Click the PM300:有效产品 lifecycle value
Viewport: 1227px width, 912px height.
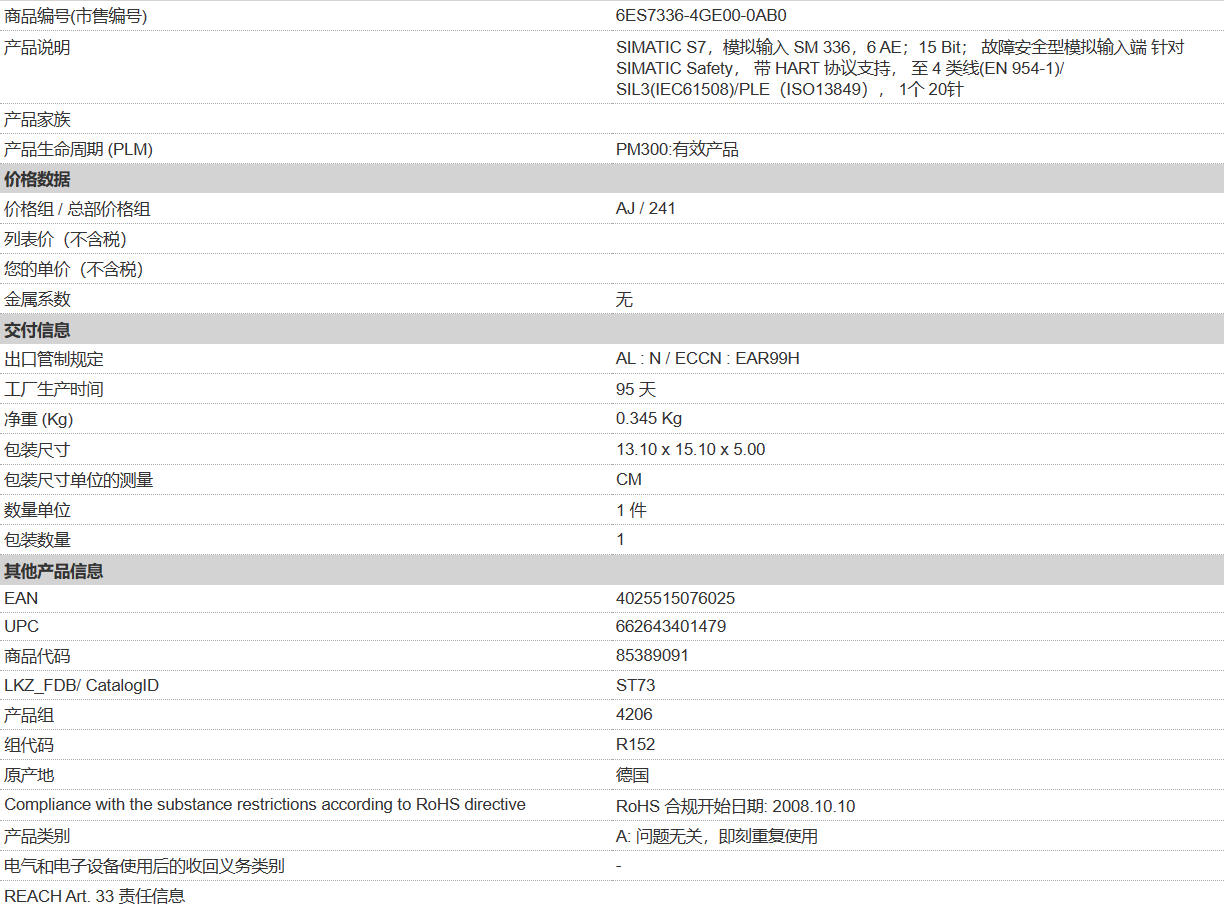point(677,149)
